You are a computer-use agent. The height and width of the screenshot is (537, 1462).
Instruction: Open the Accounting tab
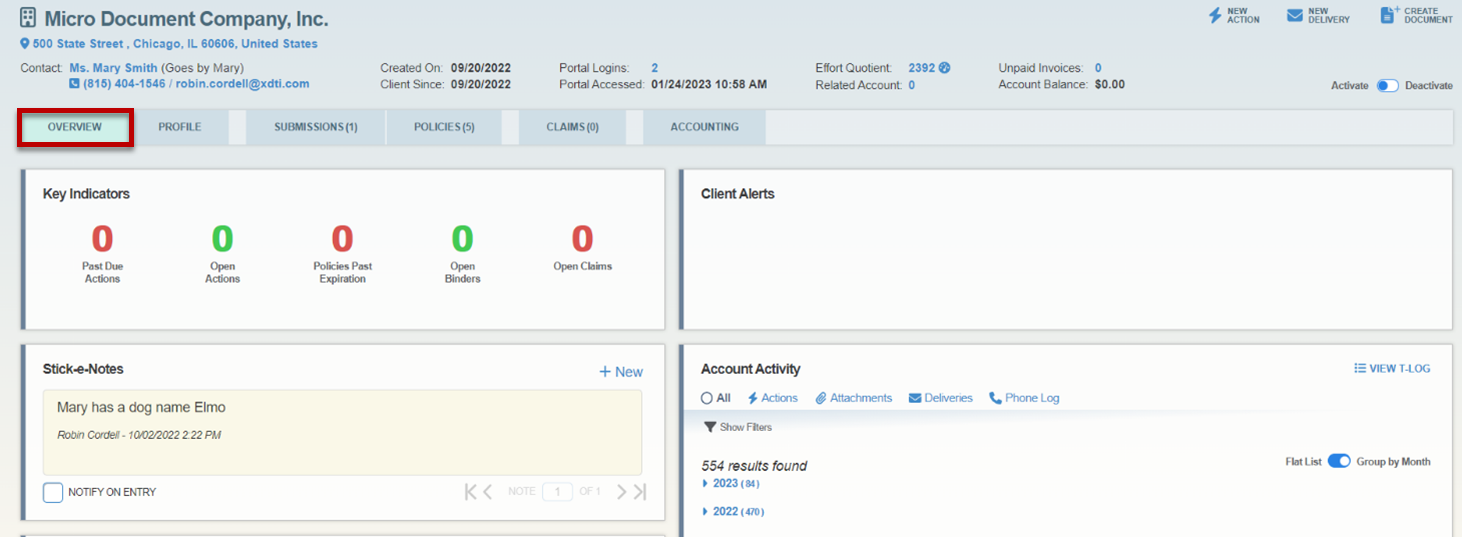point(704,128)
